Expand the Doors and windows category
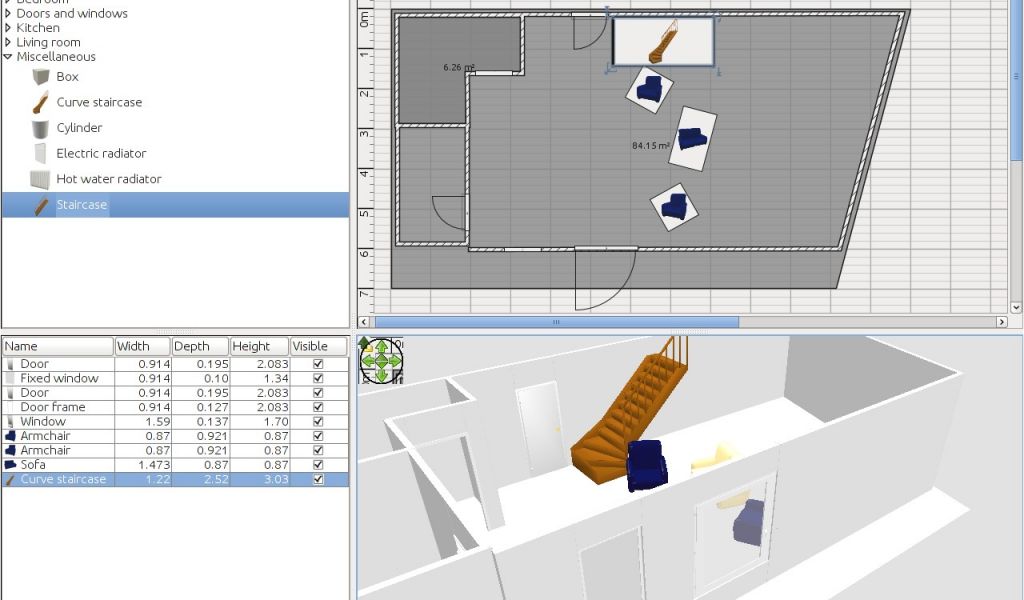Viewport: 1024px width, 600px height. [8, 14]
